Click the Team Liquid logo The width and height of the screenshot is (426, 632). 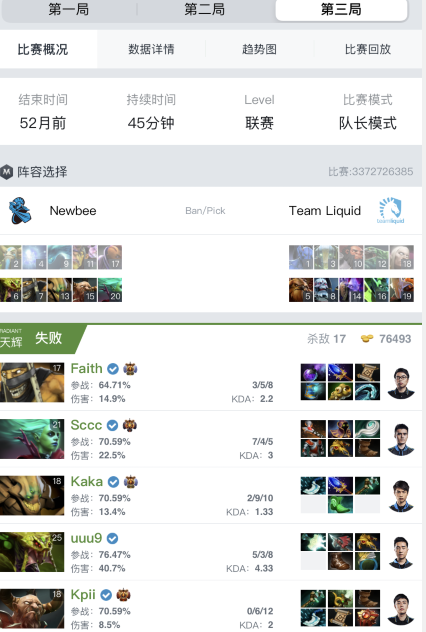pyautogui.click(x=390, y=210)
